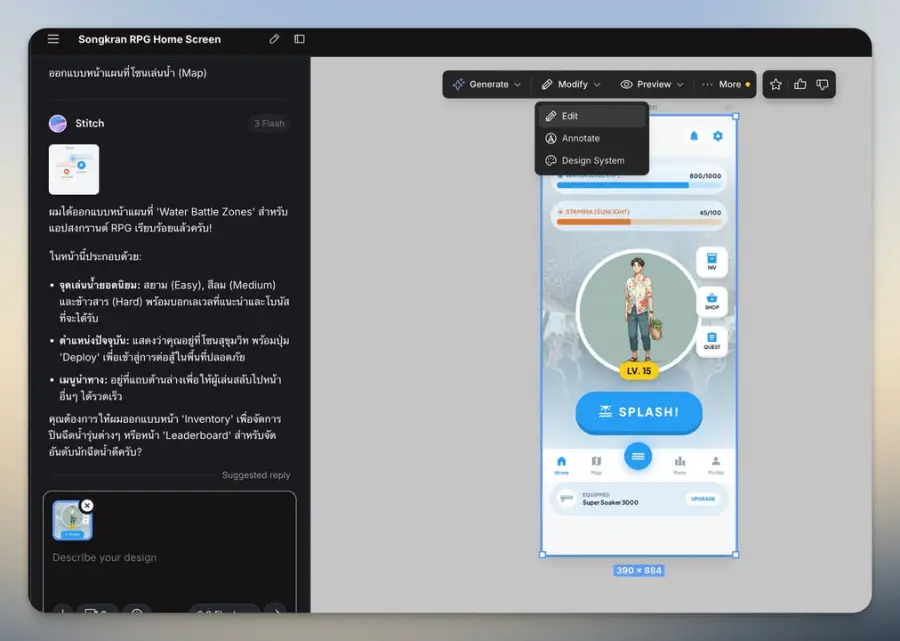Open the Generate dropdown
900x641 pixels.
coord(486,84)
